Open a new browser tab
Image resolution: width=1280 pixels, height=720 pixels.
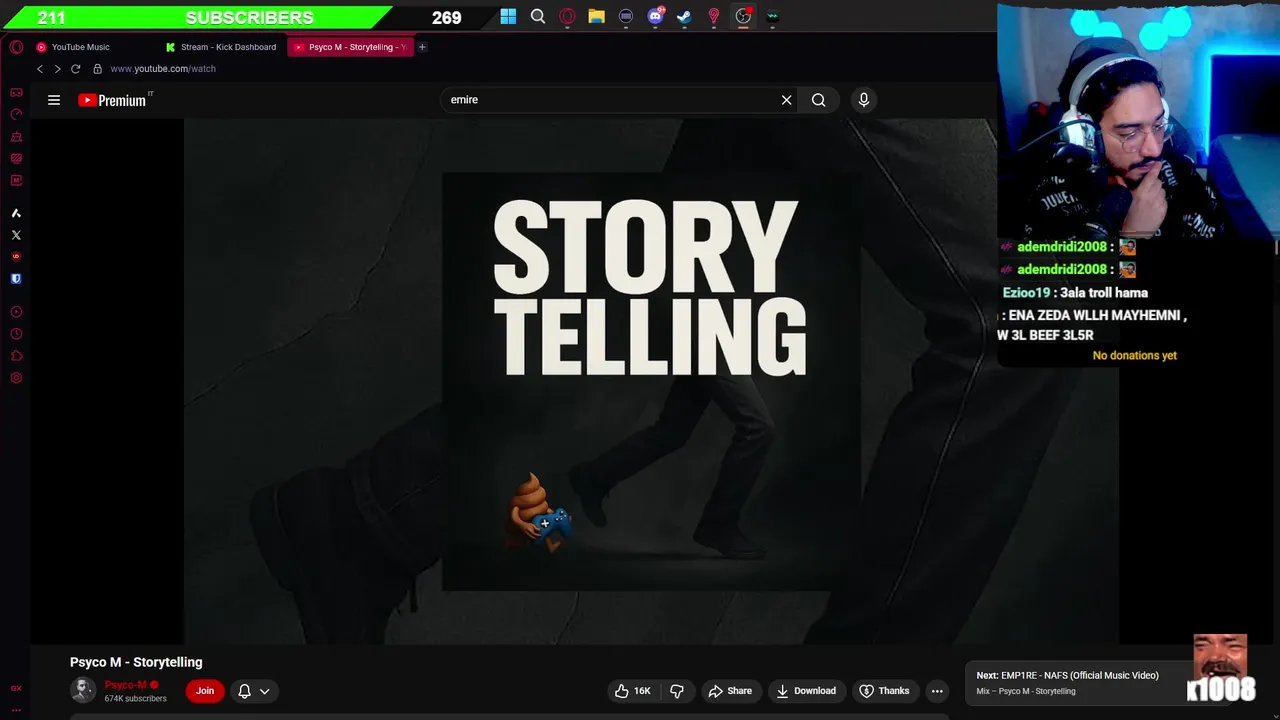coord(422,47)
